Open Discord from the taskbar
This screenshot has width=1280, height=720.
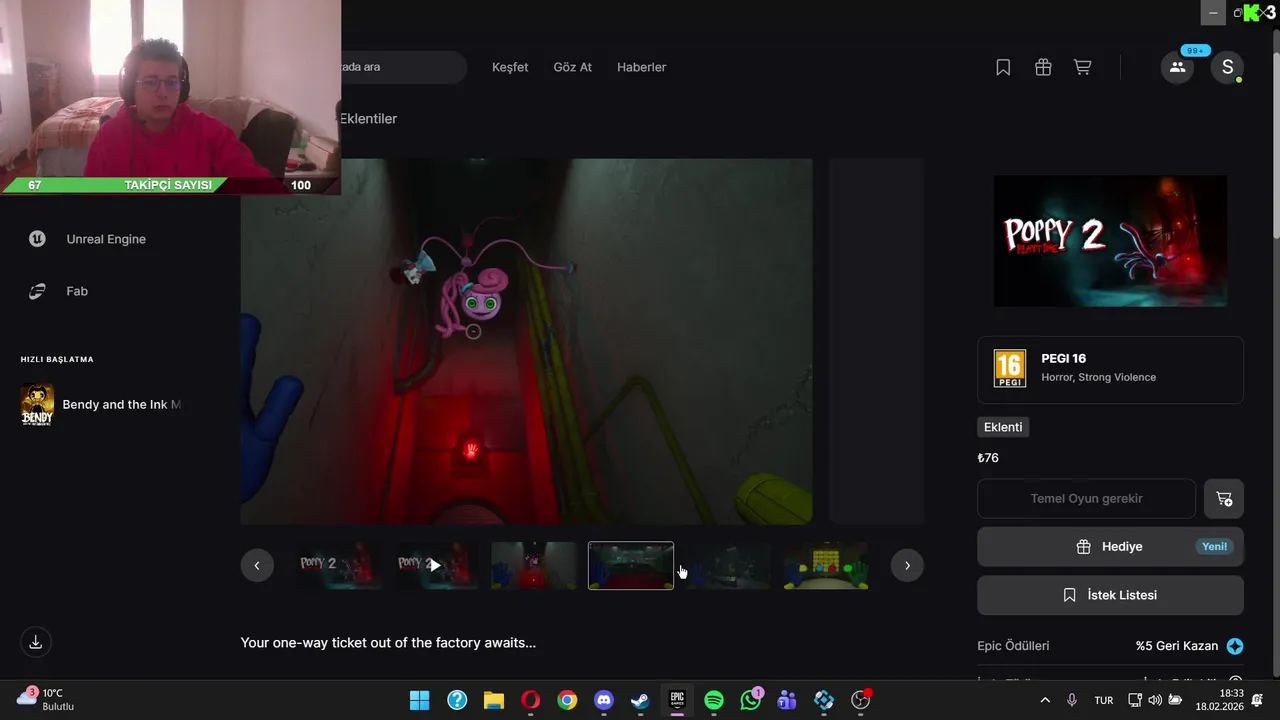(x=604, y=700)
